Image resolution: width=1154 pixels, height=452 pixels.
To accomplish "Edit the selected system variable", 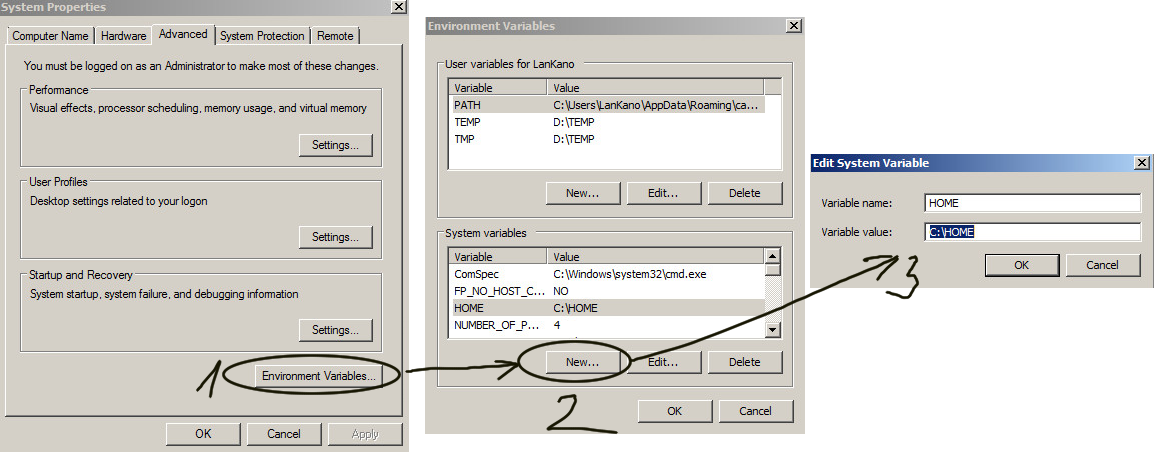I will [663, 361].
